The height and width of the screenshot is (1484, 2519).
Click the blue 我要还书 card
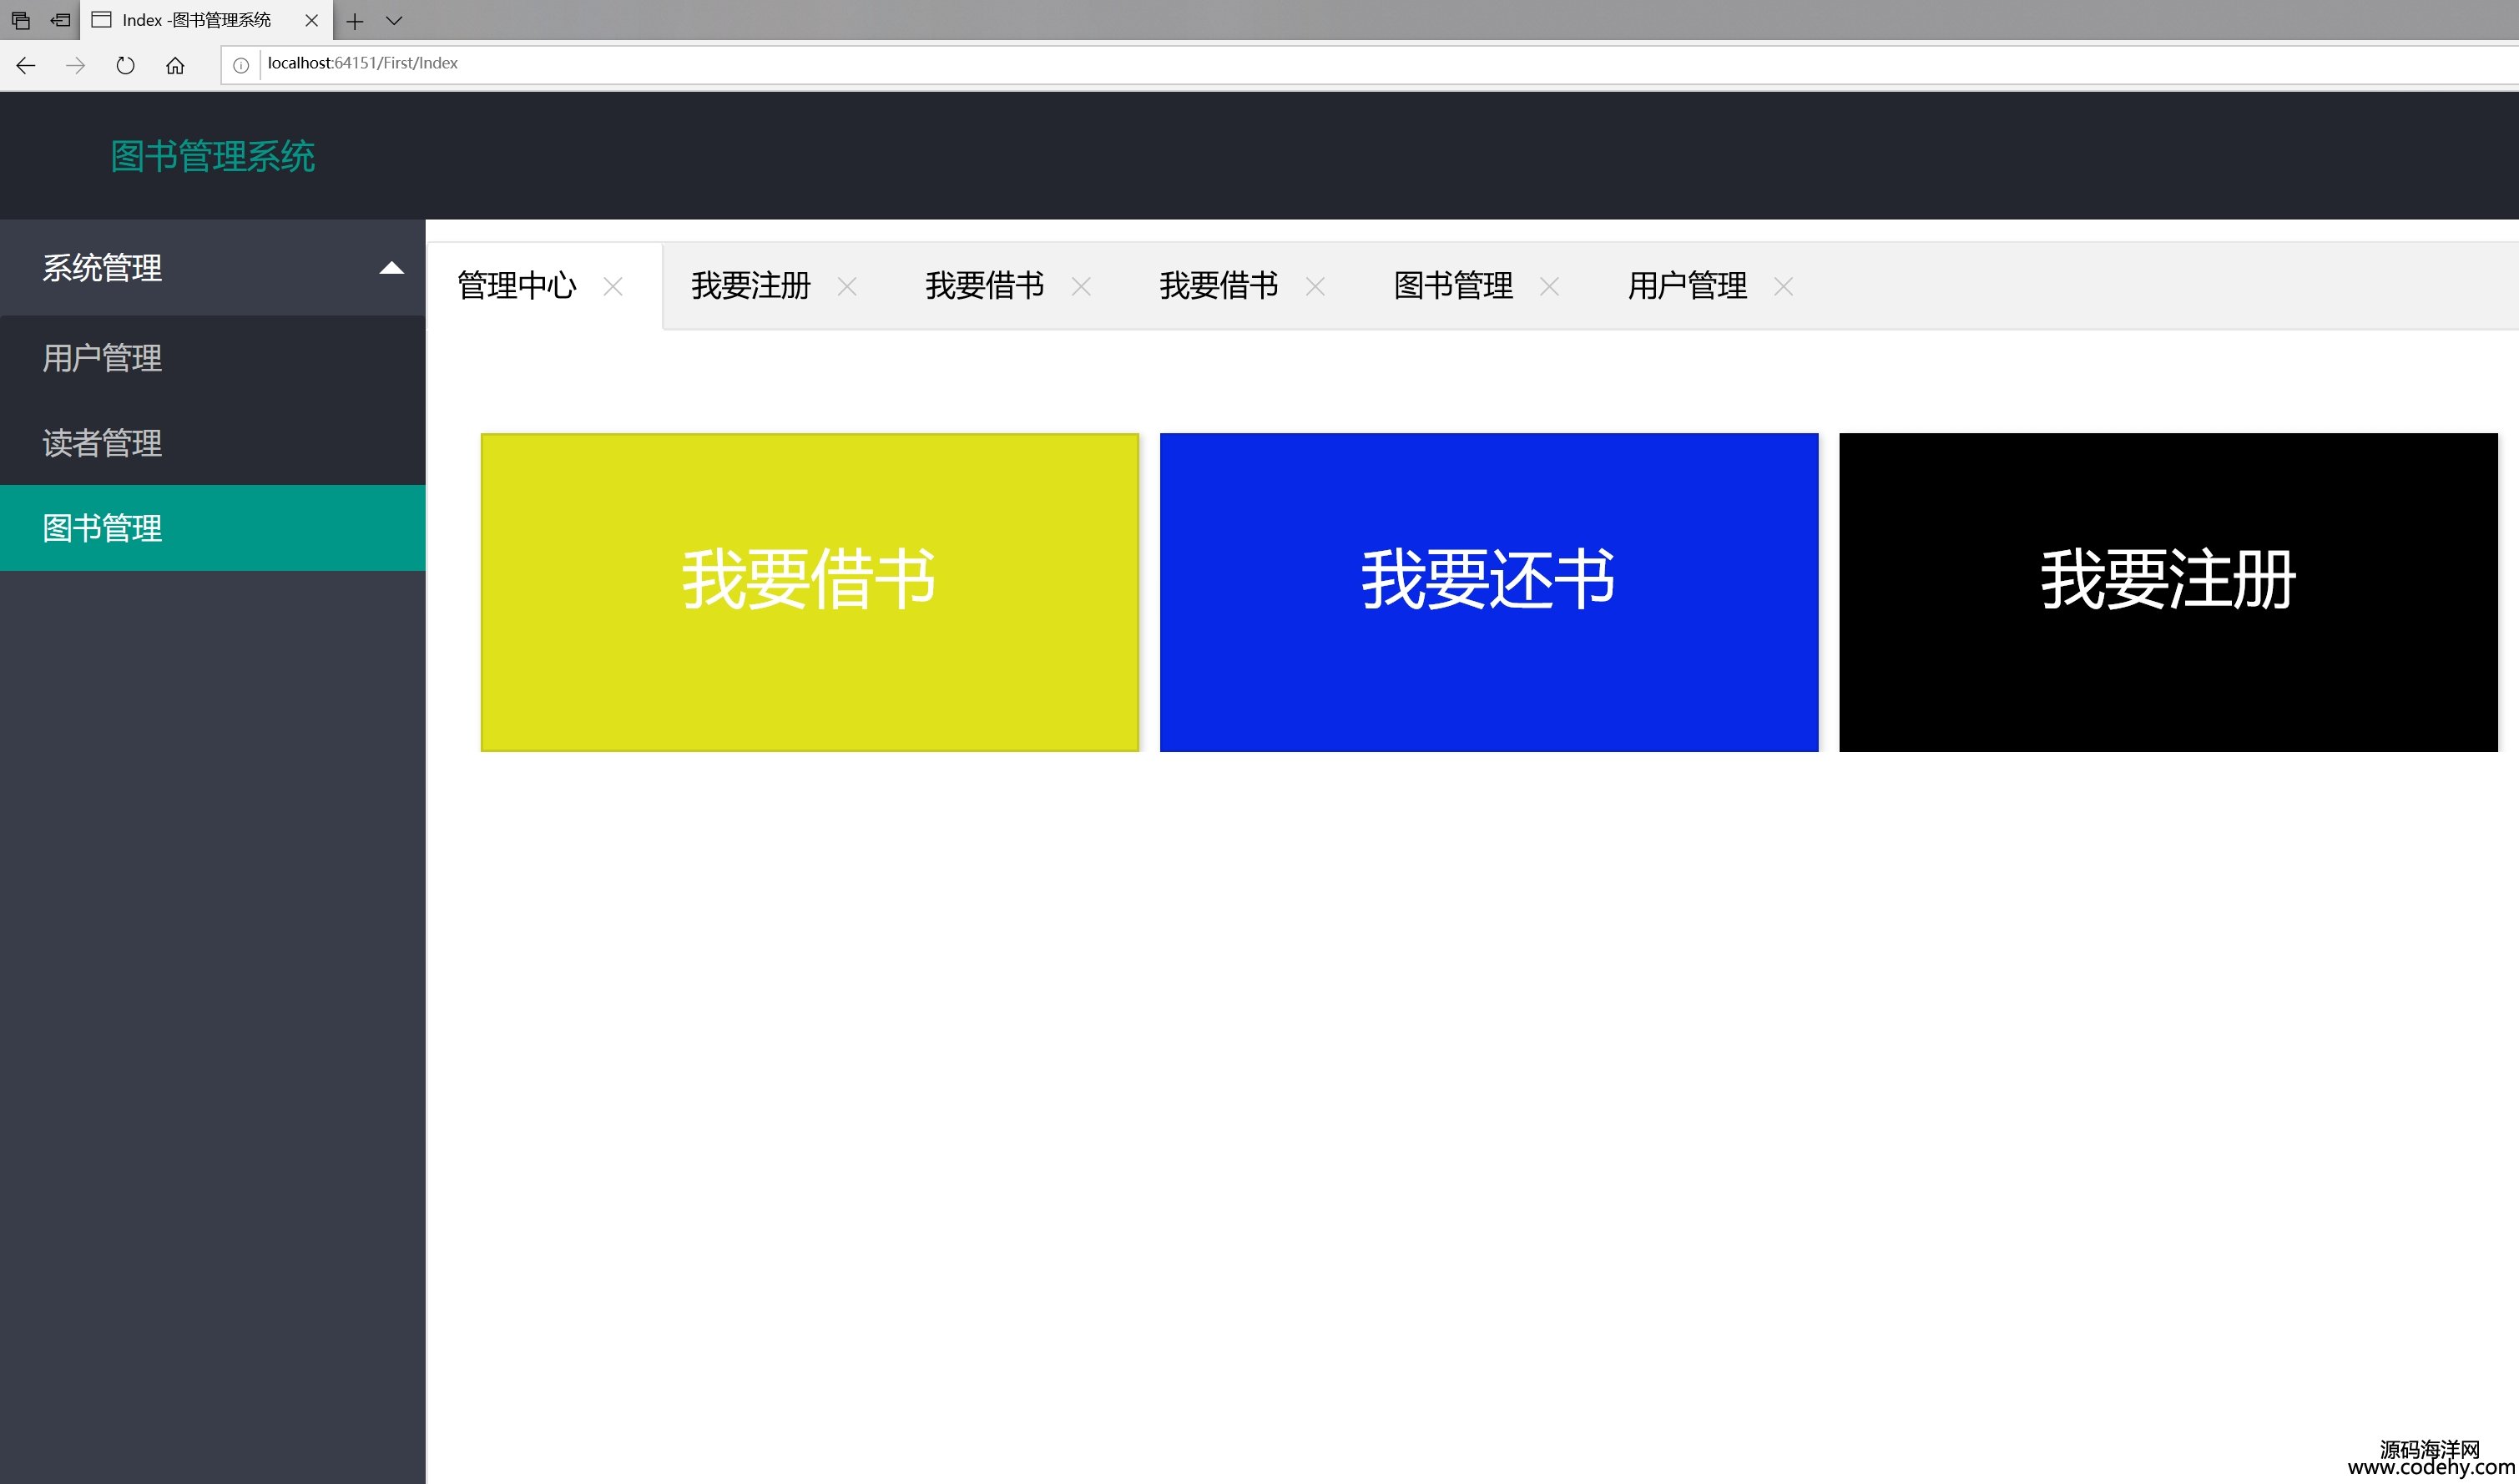pyautogui.click(x=1489, y=592)
